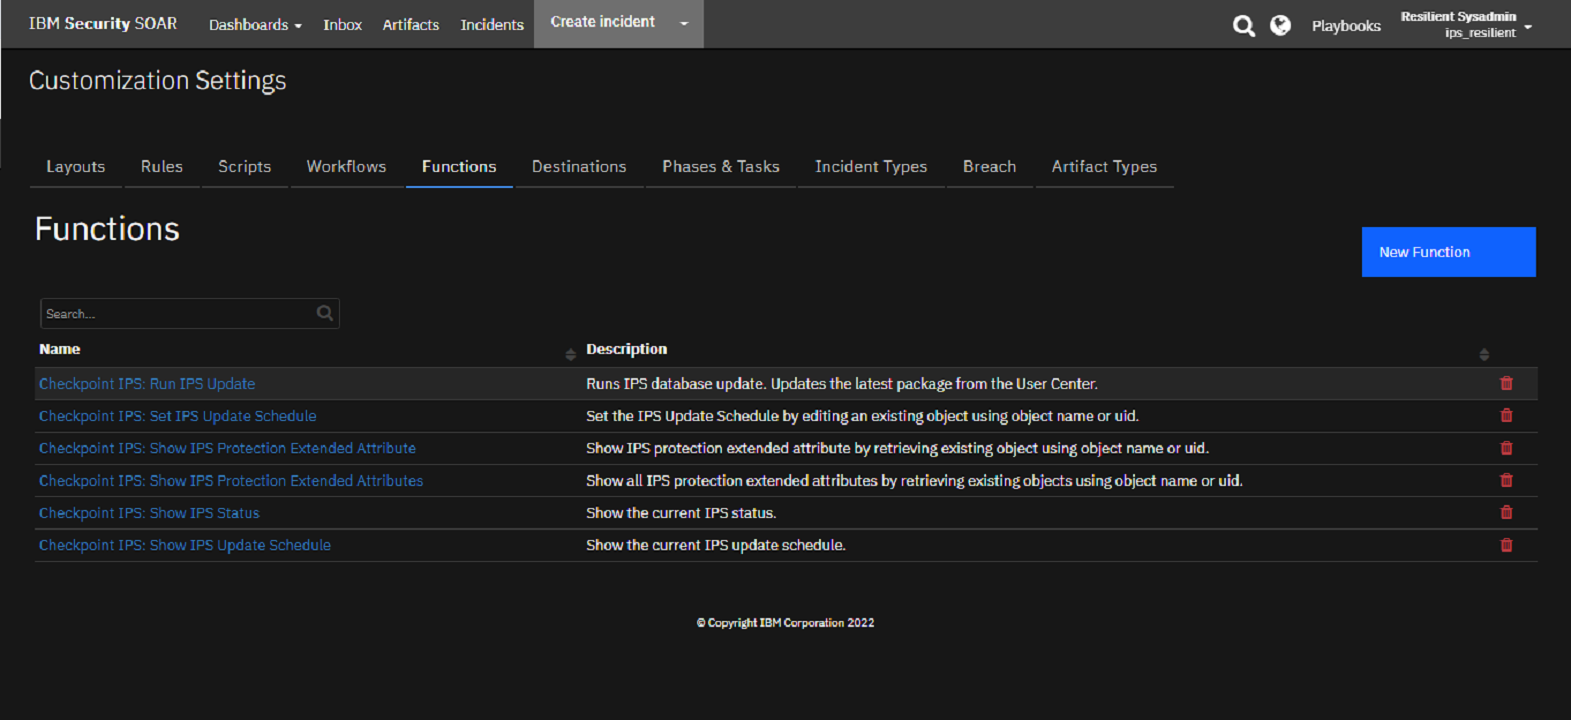The image size is (1571, 720).
Task: Select the Functions tab
Action: [459, 166]
